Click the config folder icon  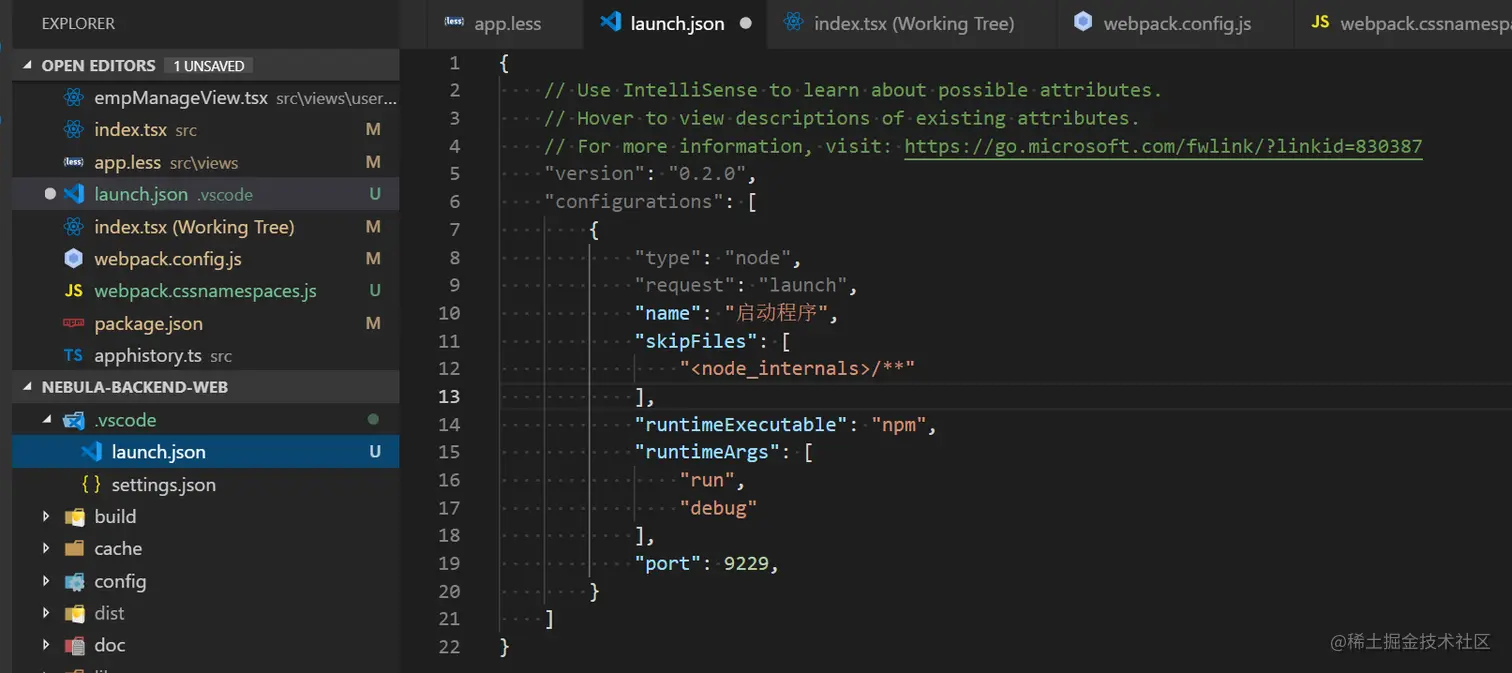pyautogui.click(x=74, y=581)
